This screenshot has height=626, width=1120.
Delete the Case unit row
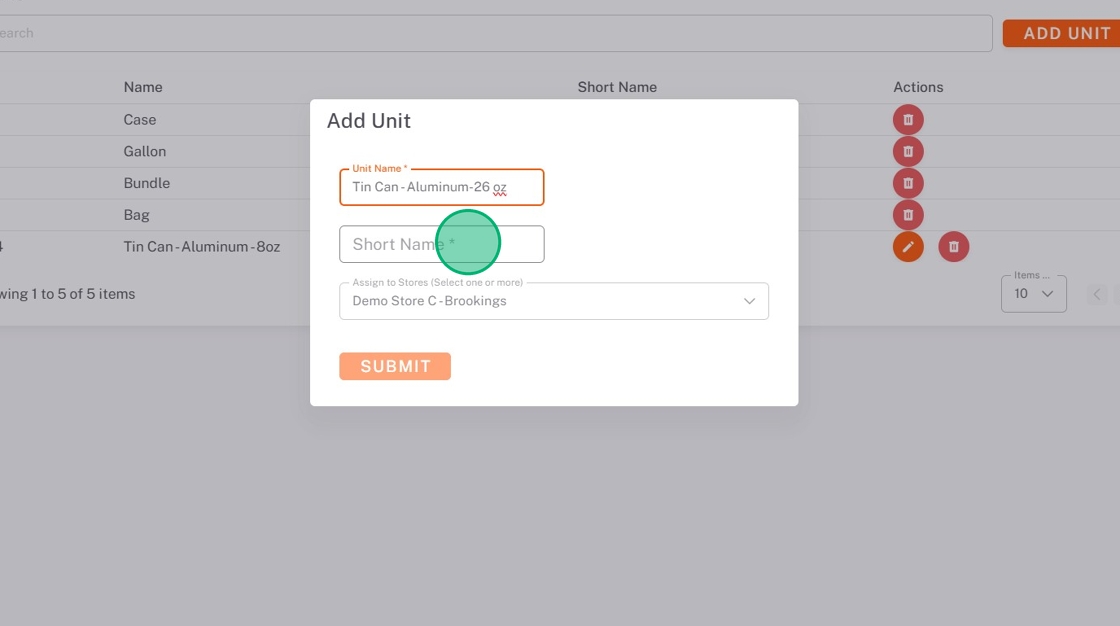pos(908,120)
